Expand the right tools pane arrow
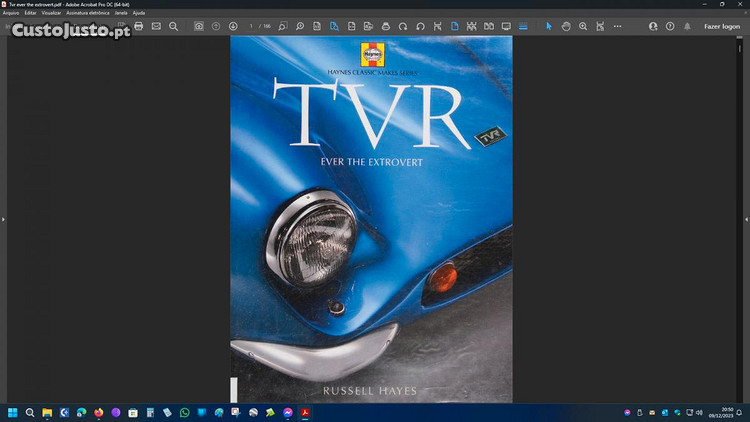This screenshot has height=422, width=750. 746,219
